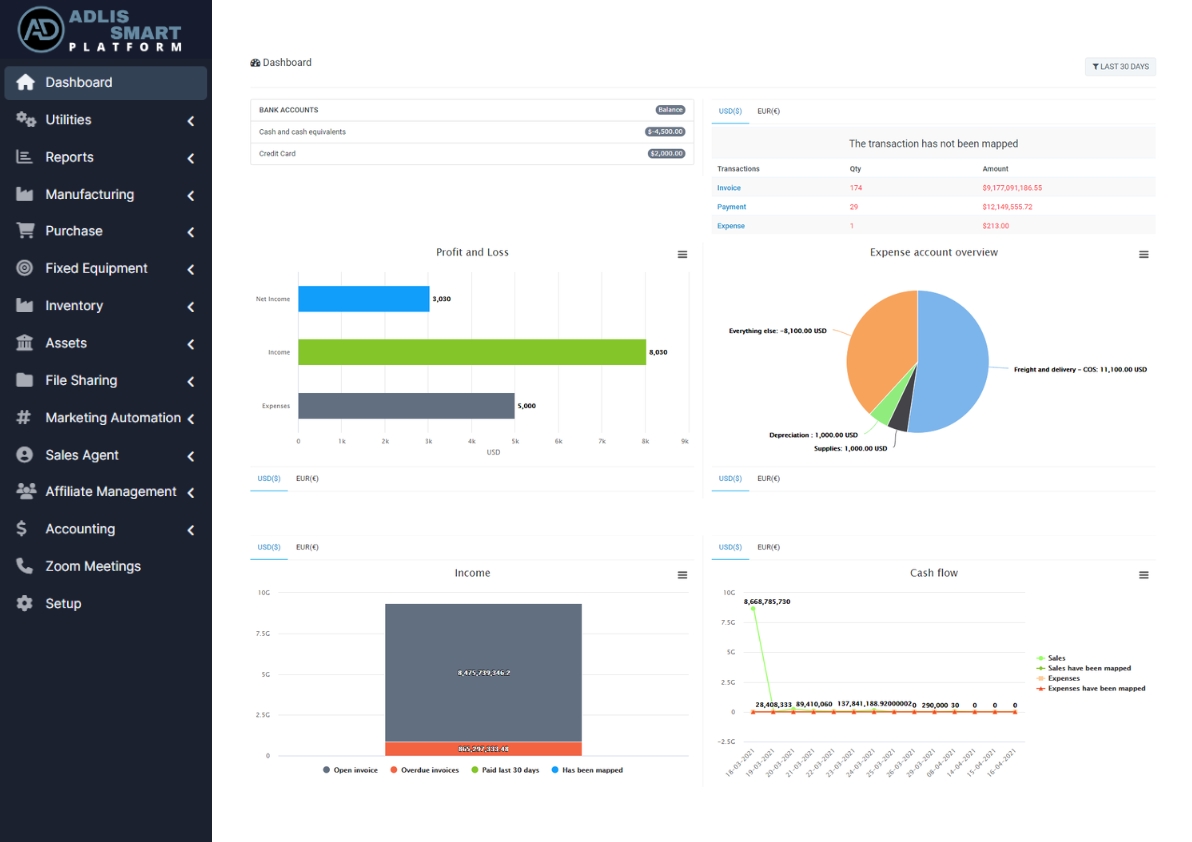Hide the Sales series in Cash flow legend
The width and height of the screenshot is (1192, 842).
tap(1055, 658)
